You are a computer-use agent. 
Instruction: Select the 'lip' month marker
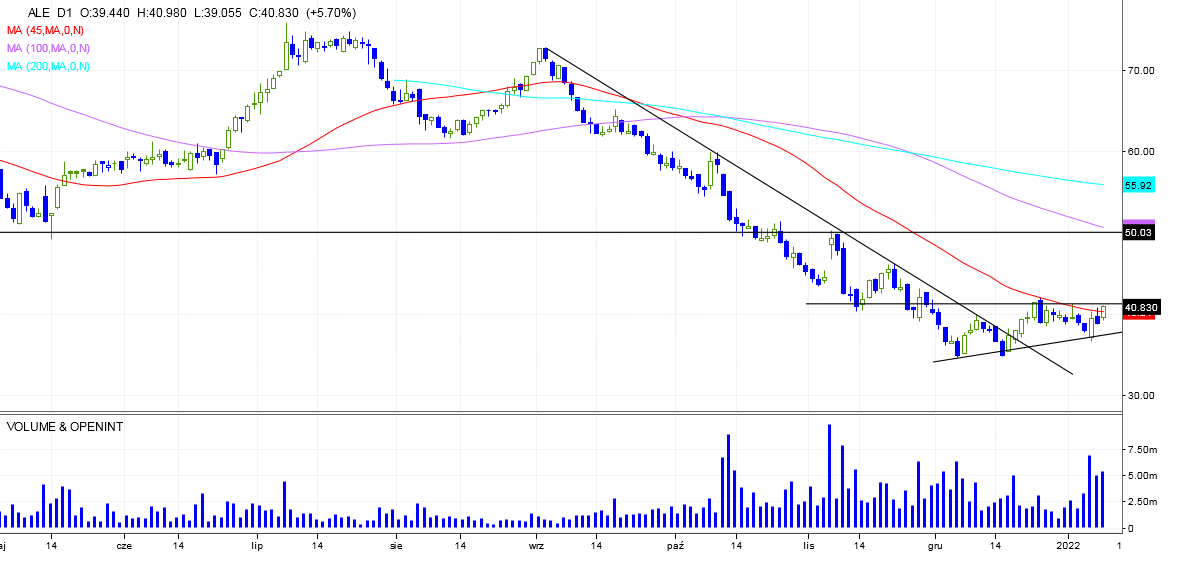(x=257, y=546)
